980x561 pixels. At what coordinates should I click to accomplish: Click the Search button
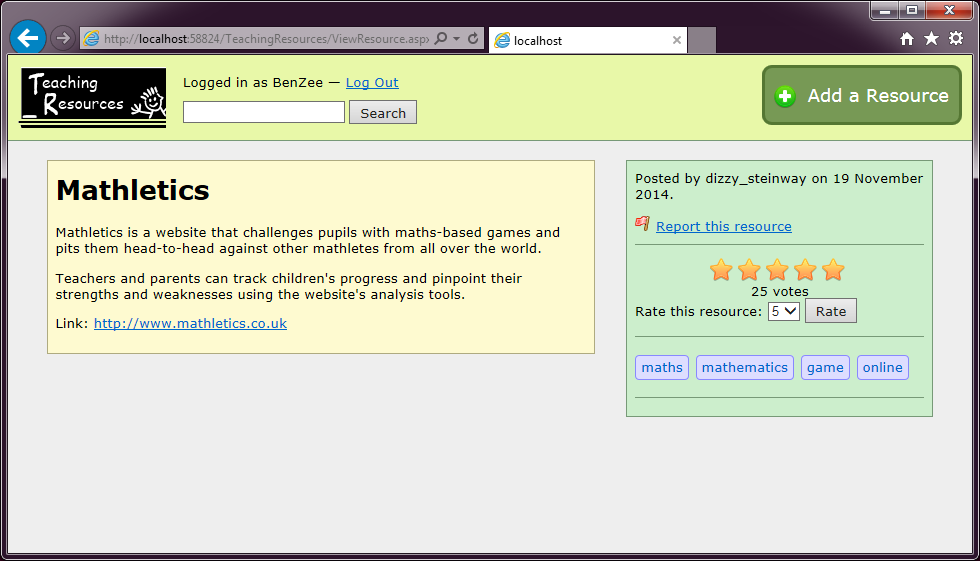tap(383, 113)
